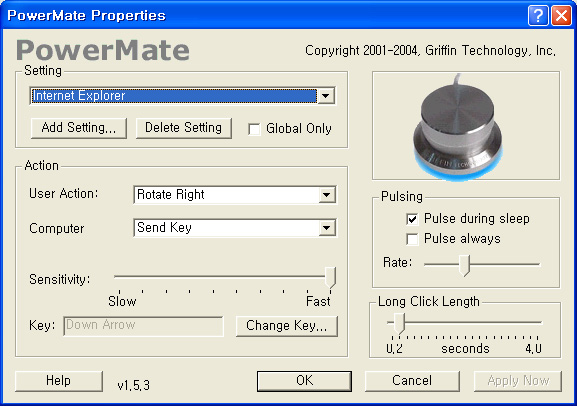Click the Delete Setting button
This screenshot has width=577, height=406.
(x=184, y=128)
